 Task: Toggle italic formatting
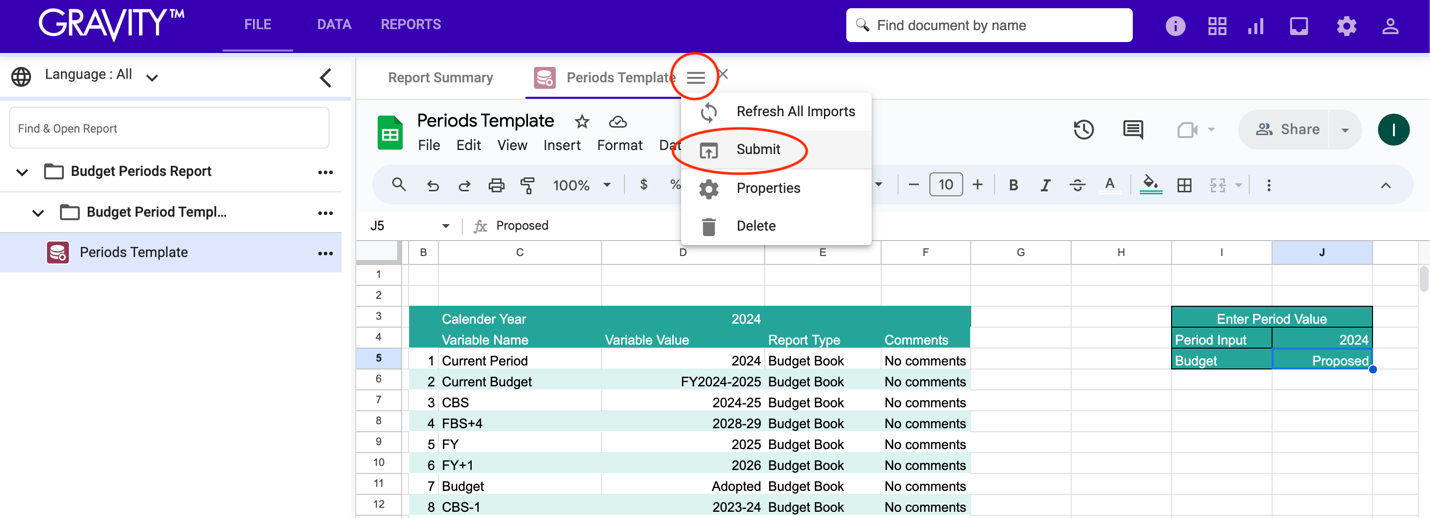click(x=1045, y=185)
